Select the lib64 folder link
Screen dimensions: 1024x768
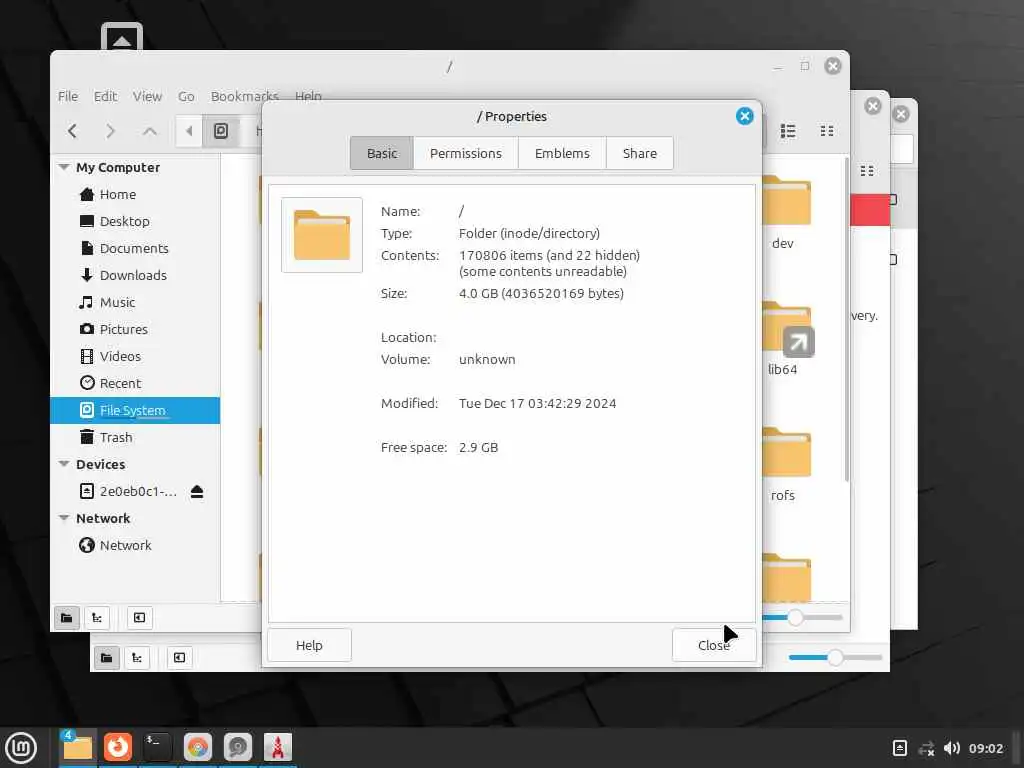click(x=786, y=340)
